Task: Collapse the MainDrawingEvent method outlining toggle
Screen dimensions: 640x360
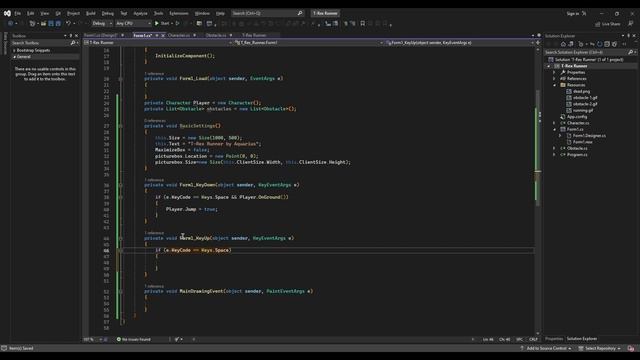Action: (x=120, y=291)
